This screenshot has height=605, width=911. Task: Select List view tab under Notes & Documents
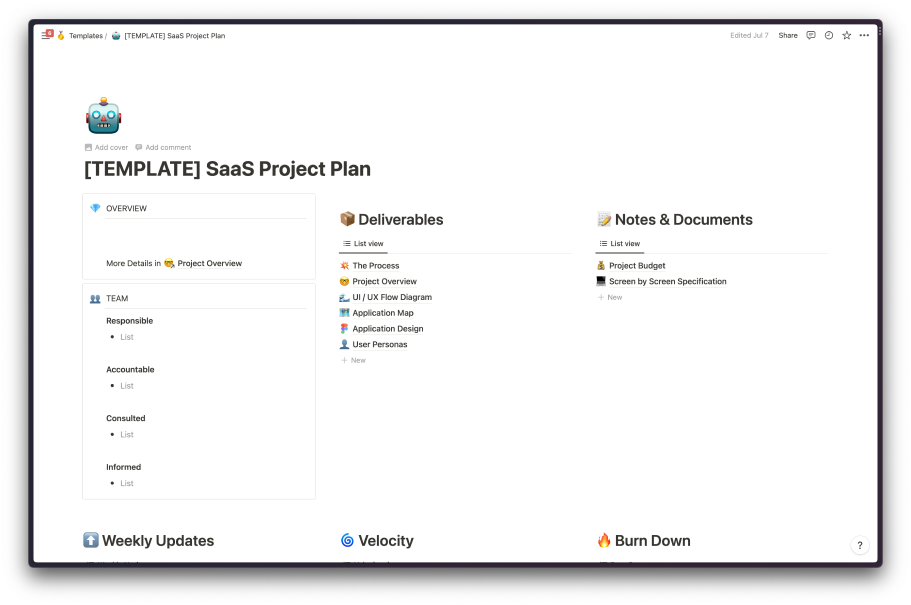(620, 244)
